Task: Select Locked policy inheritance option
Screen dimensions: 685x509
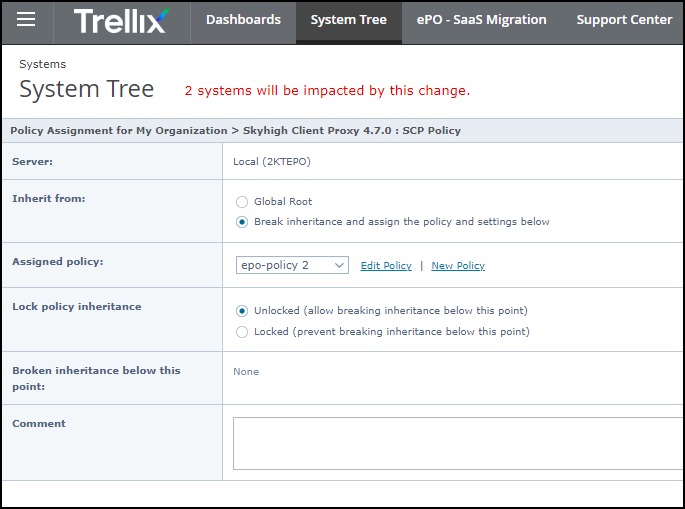Action: (x=242, y=332)
